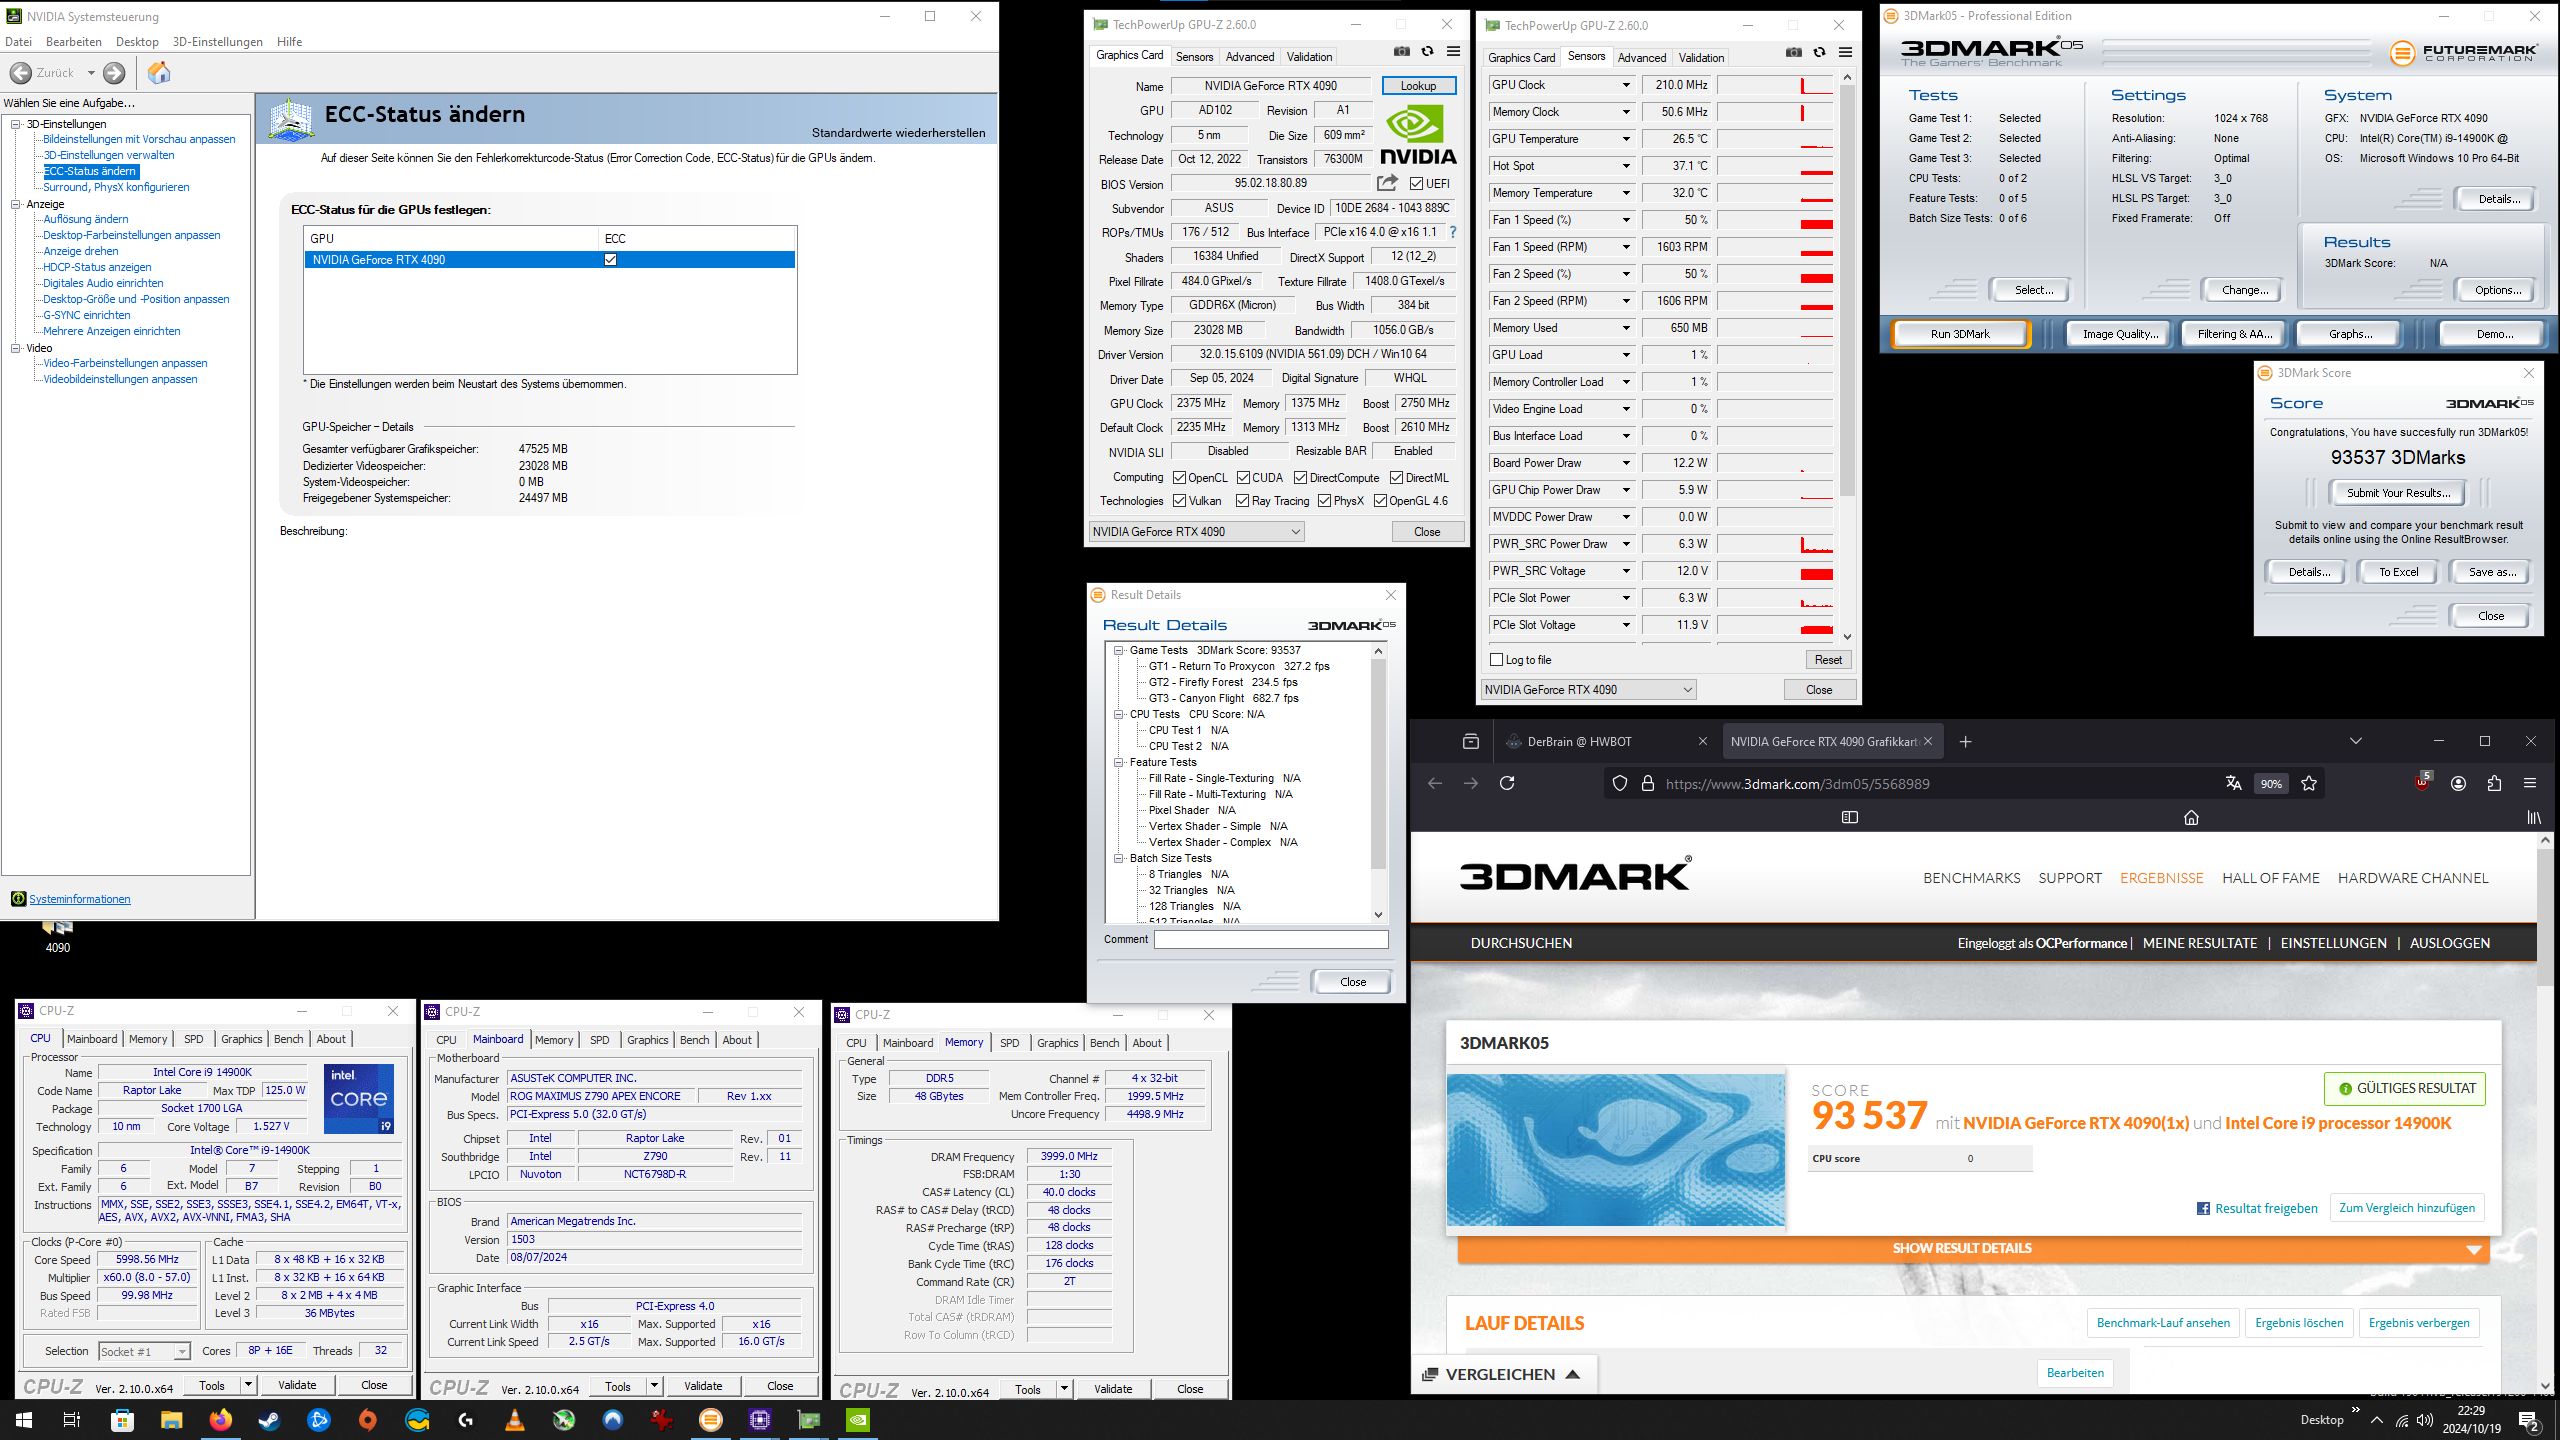This screenshot has width=2560, height=1440.
Task: Open the notification center icon in the system tray
Action: tap(2529, 1420)
